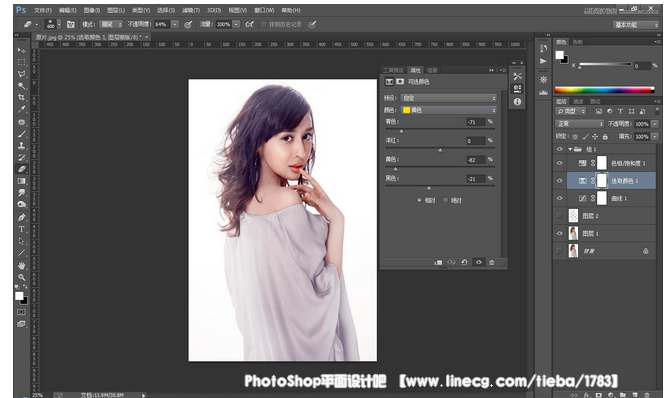This screenshot has width=668, height=398.
Task: Open the 滤镜(T) menu
Action: 190,10
